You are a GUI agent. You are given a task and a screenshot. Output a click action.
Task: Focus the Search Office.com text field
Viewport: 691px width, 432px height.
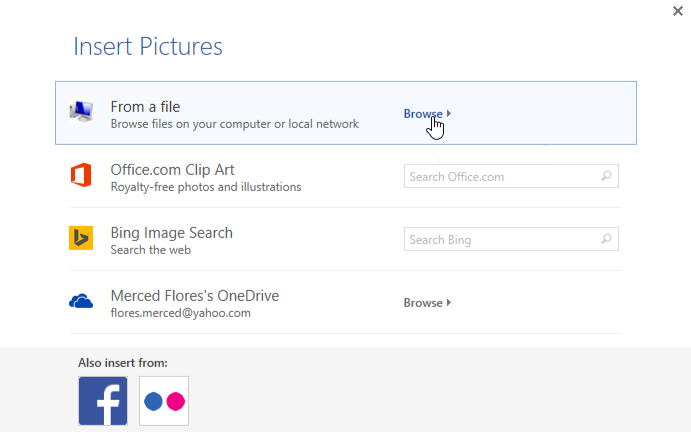pos(500,177)
